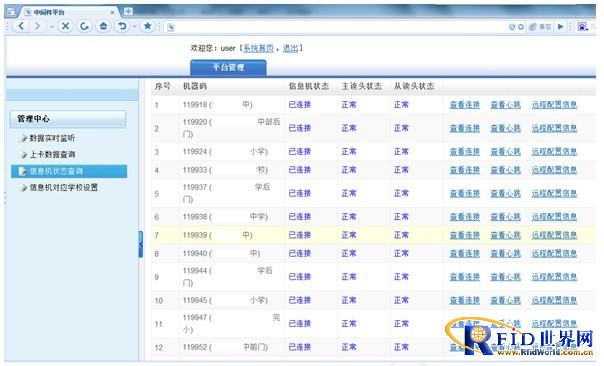Collapse the sidebar using the blue handle

pos(141,244)
